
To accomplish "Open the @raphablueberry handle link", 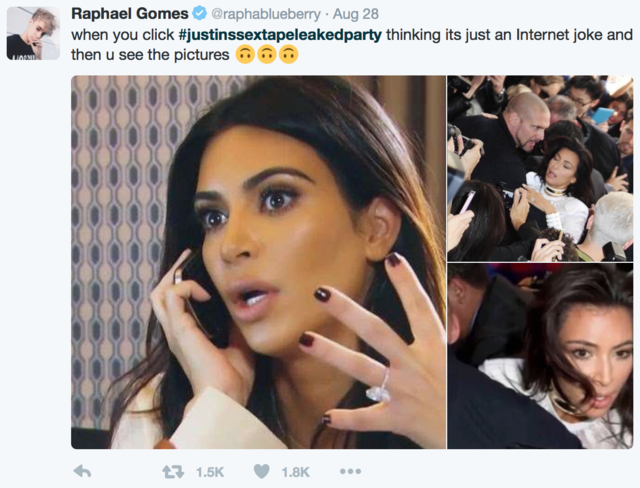I will point(266,14).
